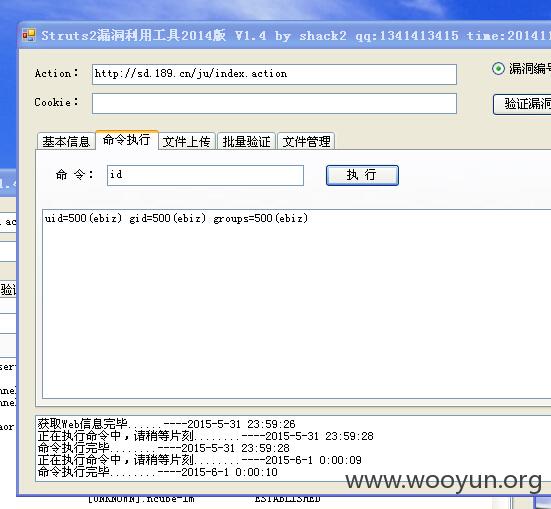Click into the Action URL field

(x=274, y=74)
